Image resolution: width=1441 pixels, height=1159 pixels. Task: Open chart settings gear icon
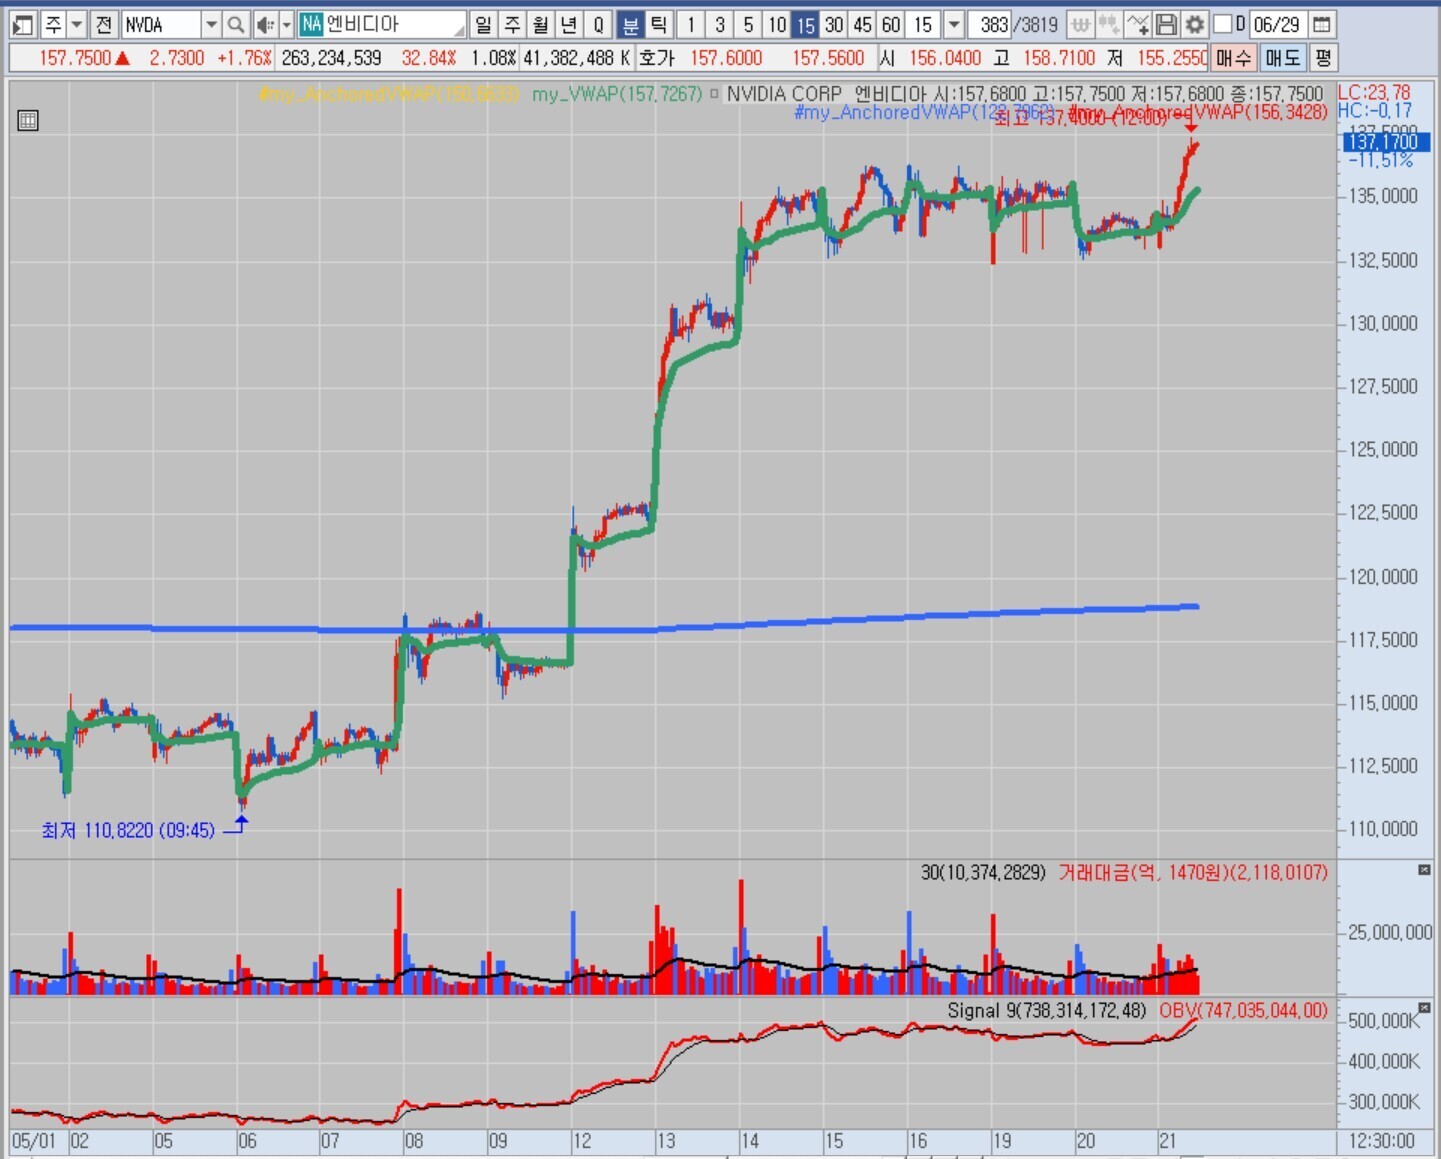coord(1194,24)
